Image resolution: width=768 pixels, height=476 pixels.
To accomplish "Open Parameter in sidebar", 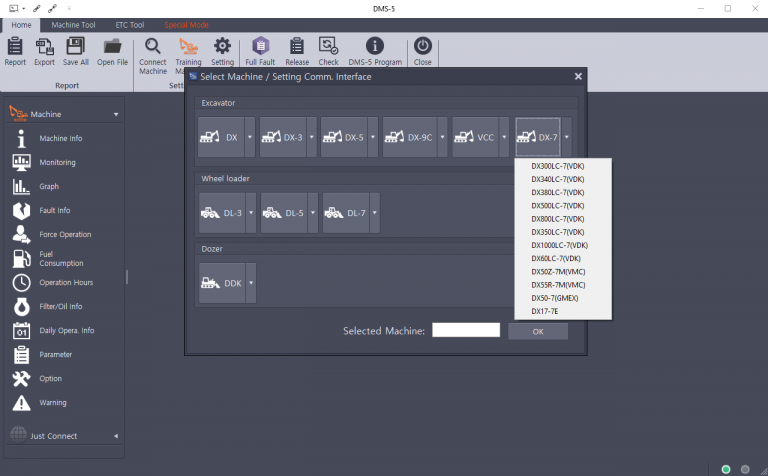I will click(55, 355).
